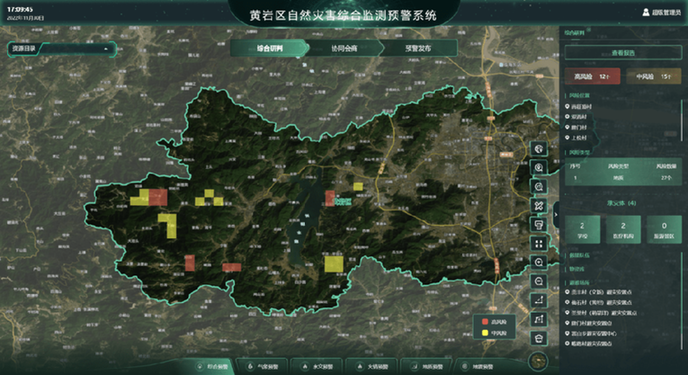Toggle the red 高风险 legend entry

pyautogui.click(x=494, y=322)
